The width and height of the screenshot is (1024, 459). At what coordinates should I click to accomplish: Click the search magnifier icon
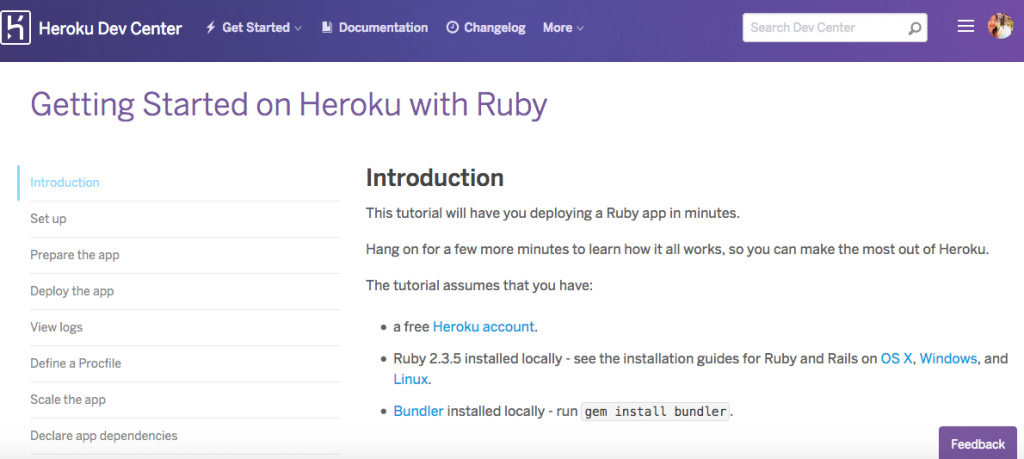click(x=914, y=28)
